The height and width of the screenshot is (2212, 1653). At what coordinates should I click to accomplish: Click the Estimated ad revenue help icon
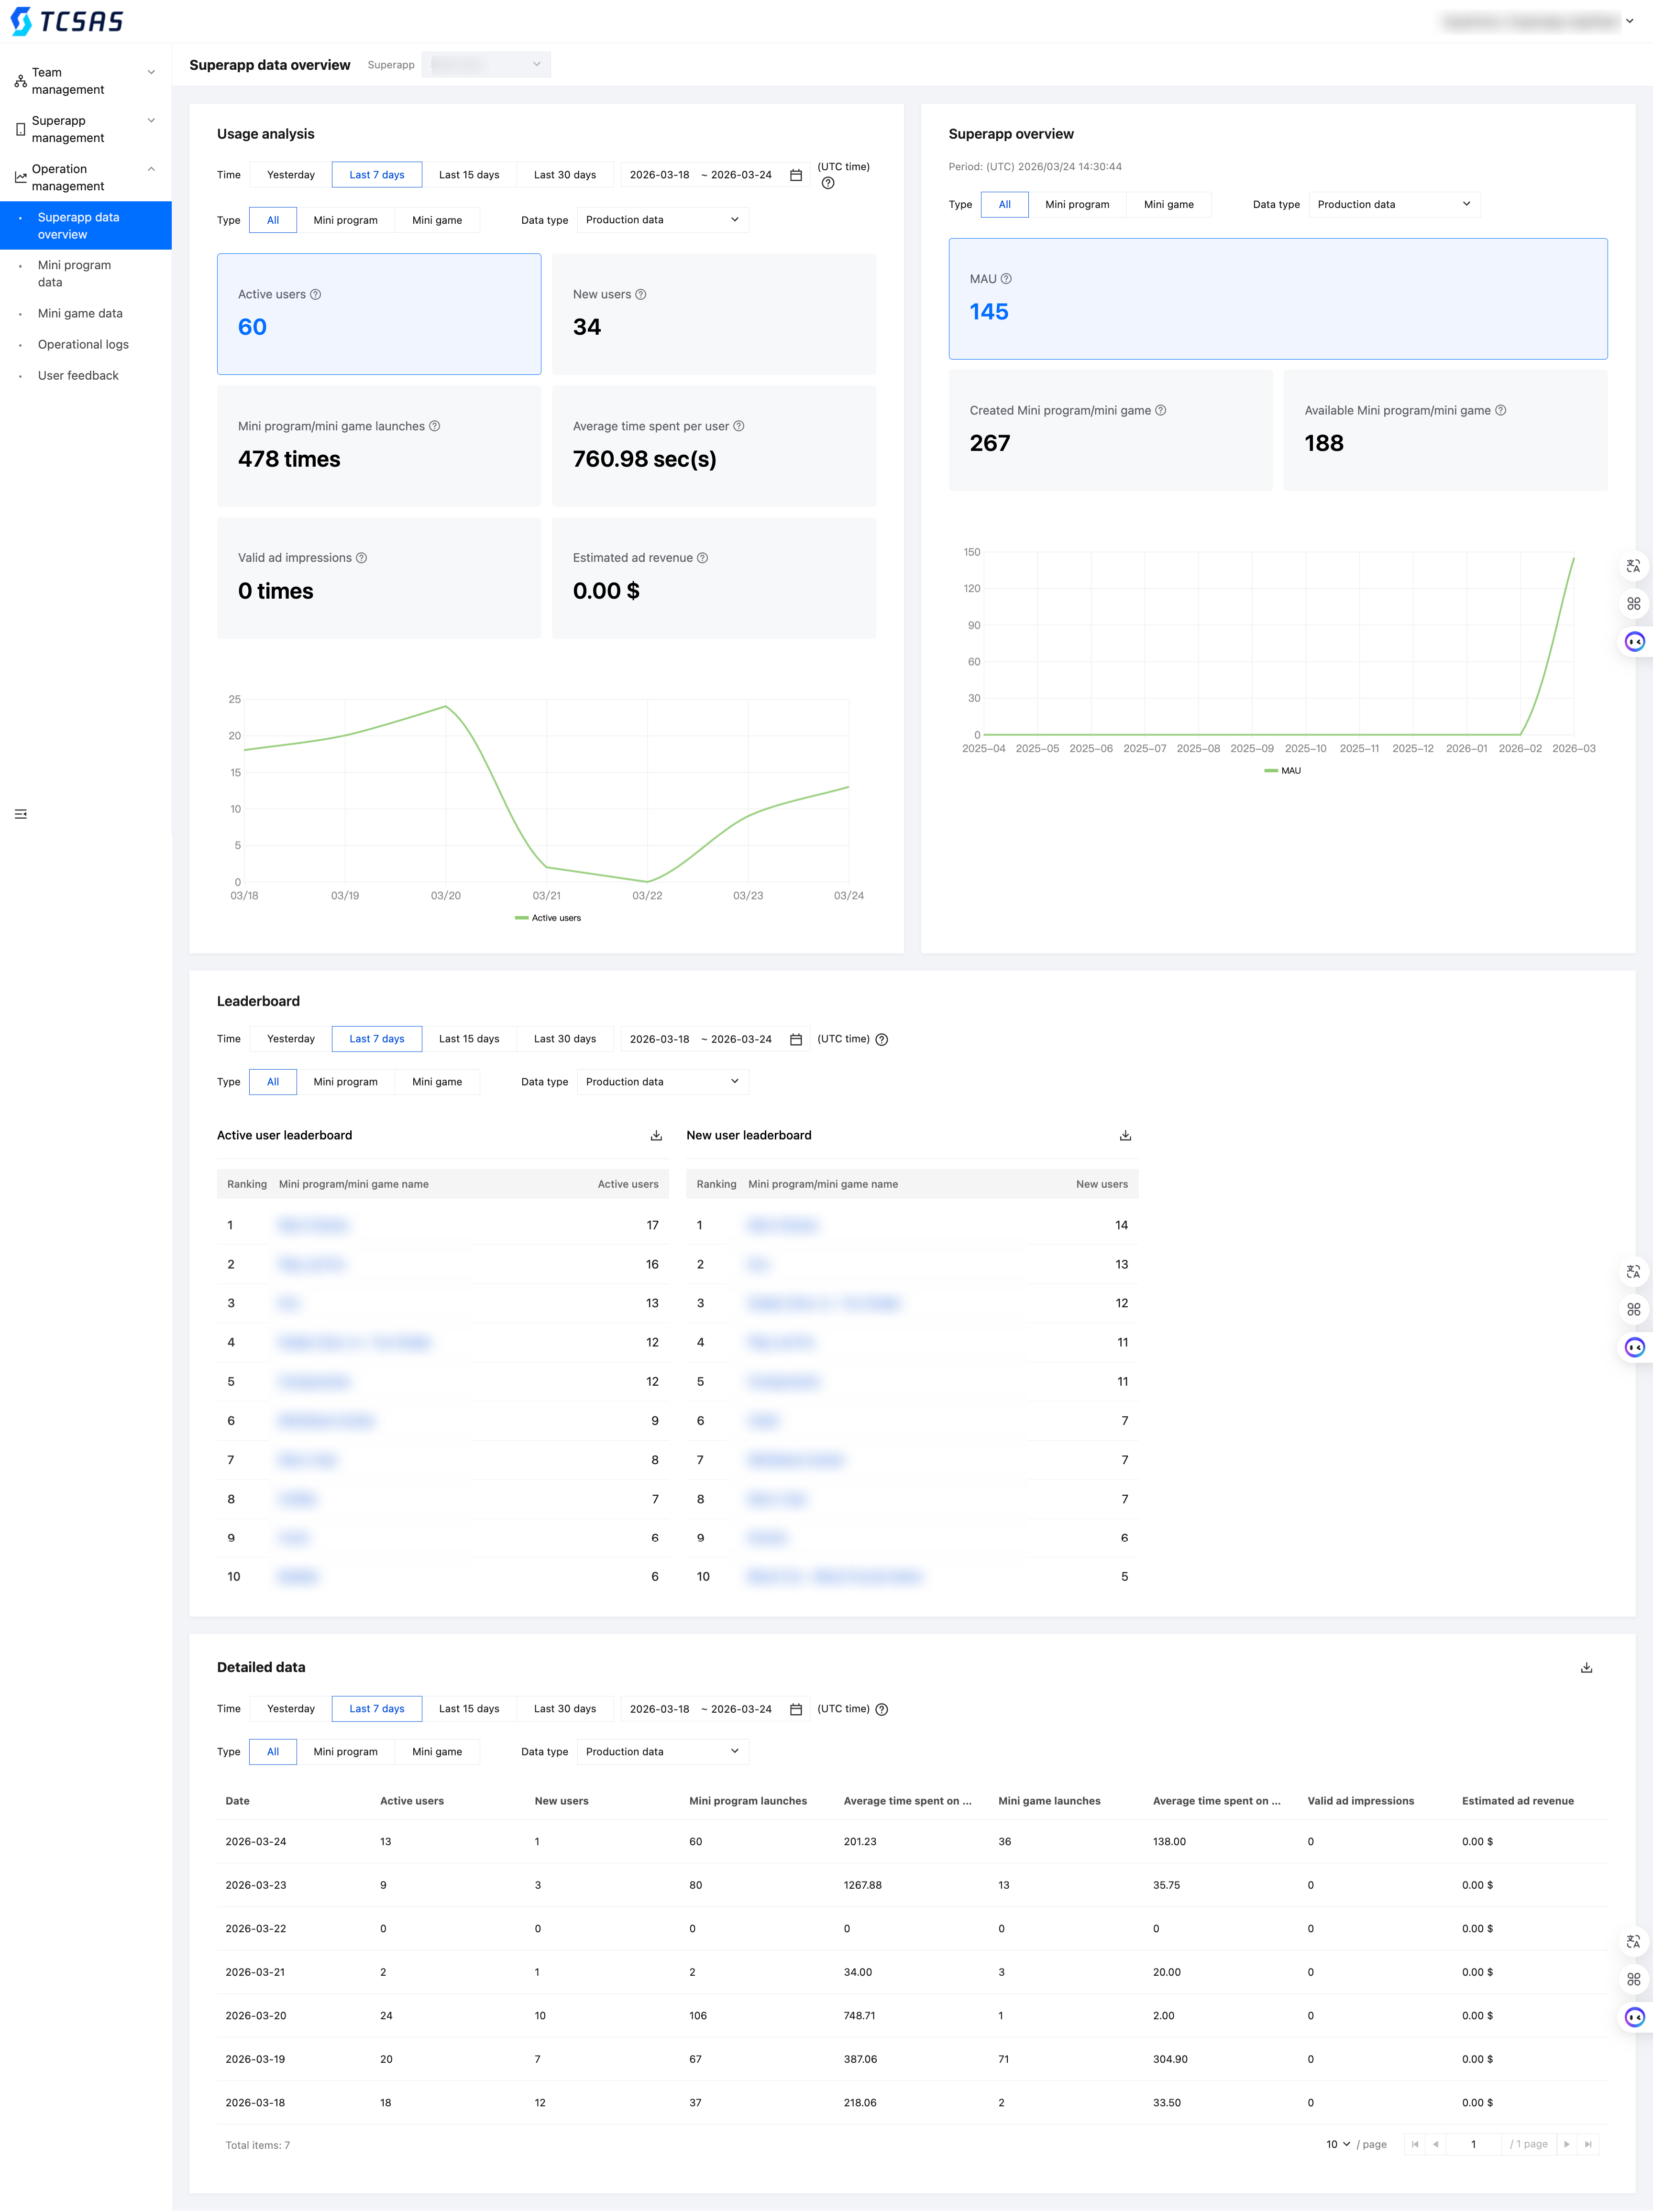tap(702, 558)
